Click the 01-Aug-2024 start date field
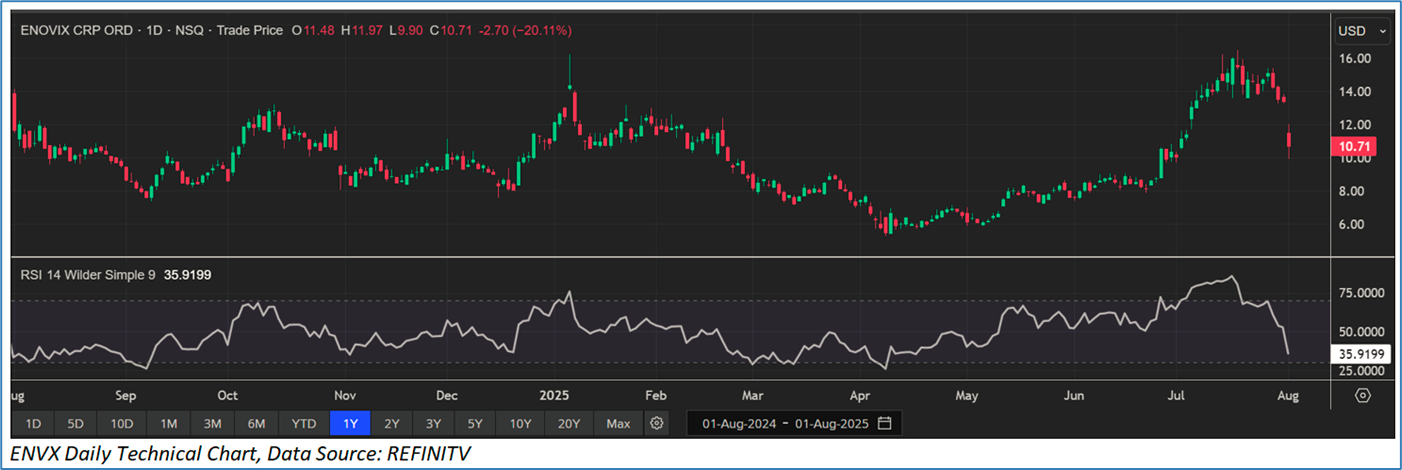The height and width of the screenshot is (470, 1402). click(738, 424)
